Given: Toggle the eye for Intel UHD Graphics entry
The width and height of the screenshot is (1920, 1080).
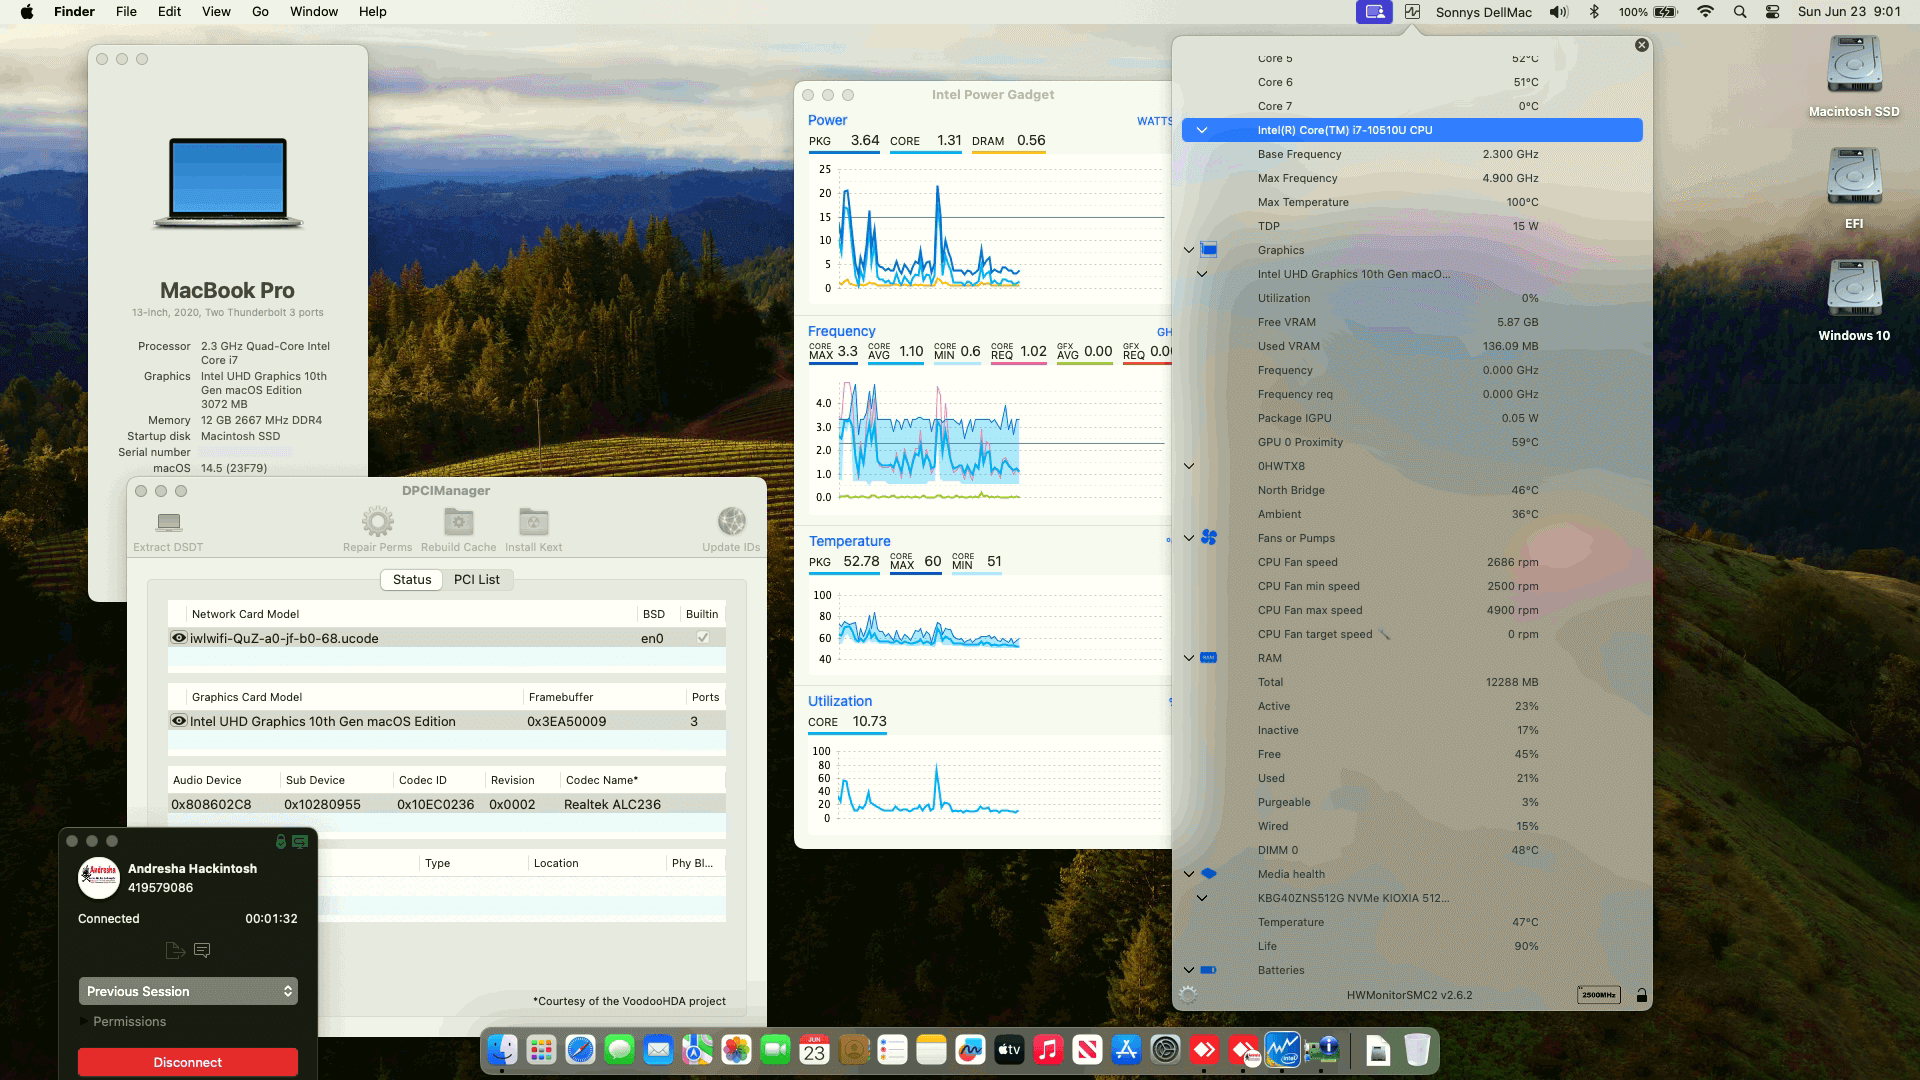Looking at the screenshot, I should pos(178,721).
